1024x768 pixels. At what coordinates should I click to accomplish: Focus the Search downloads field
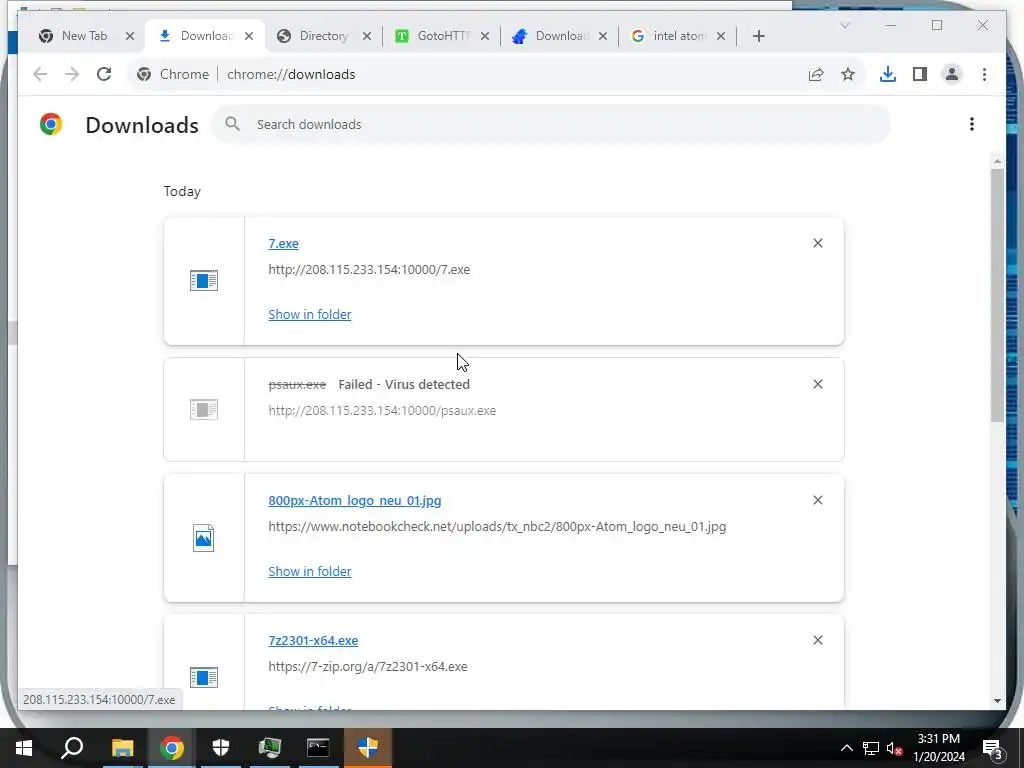(551, 124)
